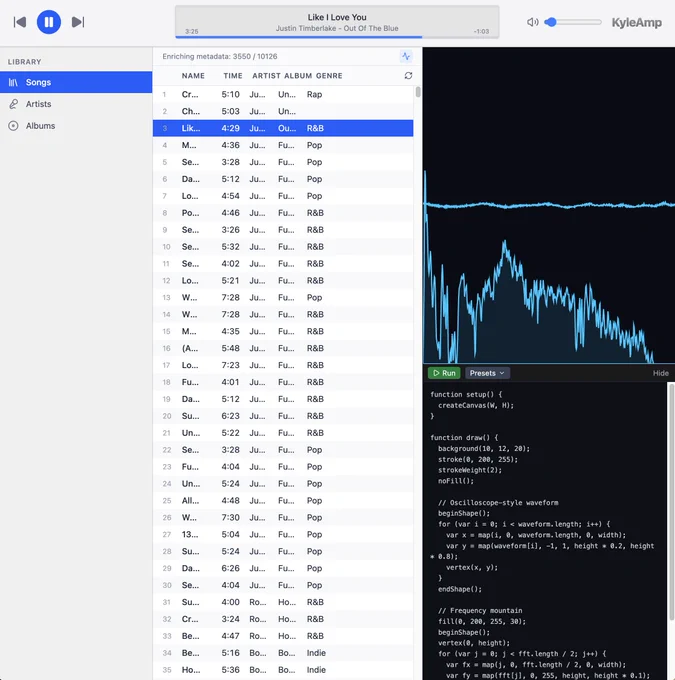The height and width of the screenshot is (680, 675).
Task: Skip to the previous track
Action: 20,22
